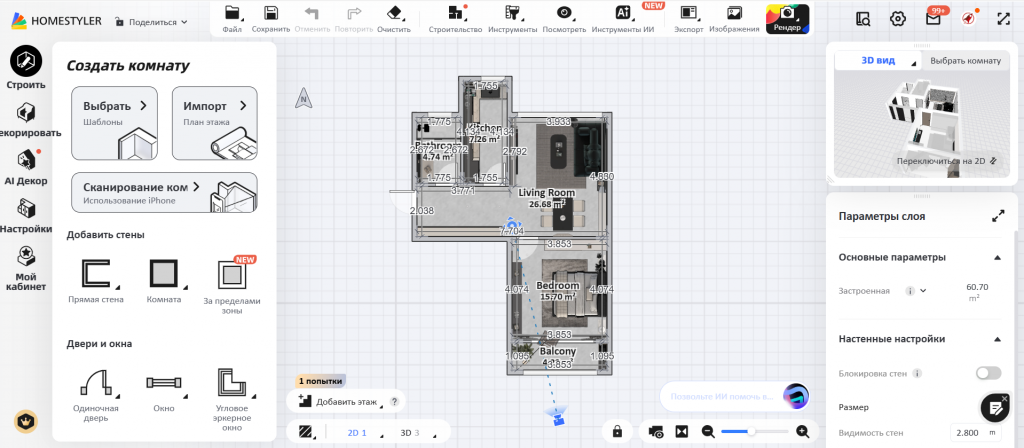
Task: Collapse the Основные параметры section
Action: coord(997,257)
